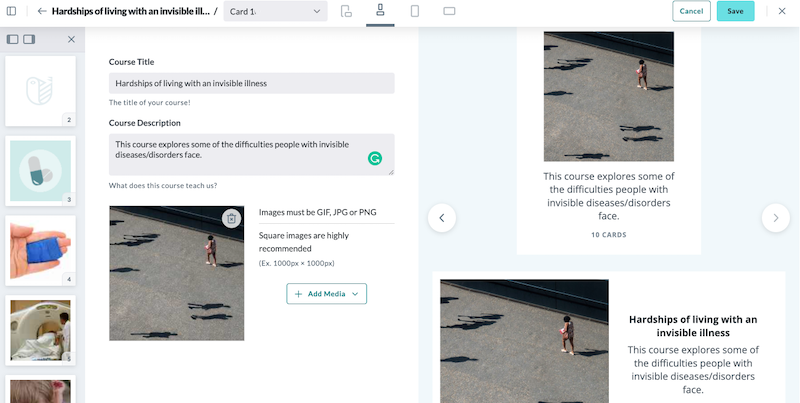The image size is (800, 403).
Task: Select the phone-with-editor layout view icon
Action: [346, 11]
